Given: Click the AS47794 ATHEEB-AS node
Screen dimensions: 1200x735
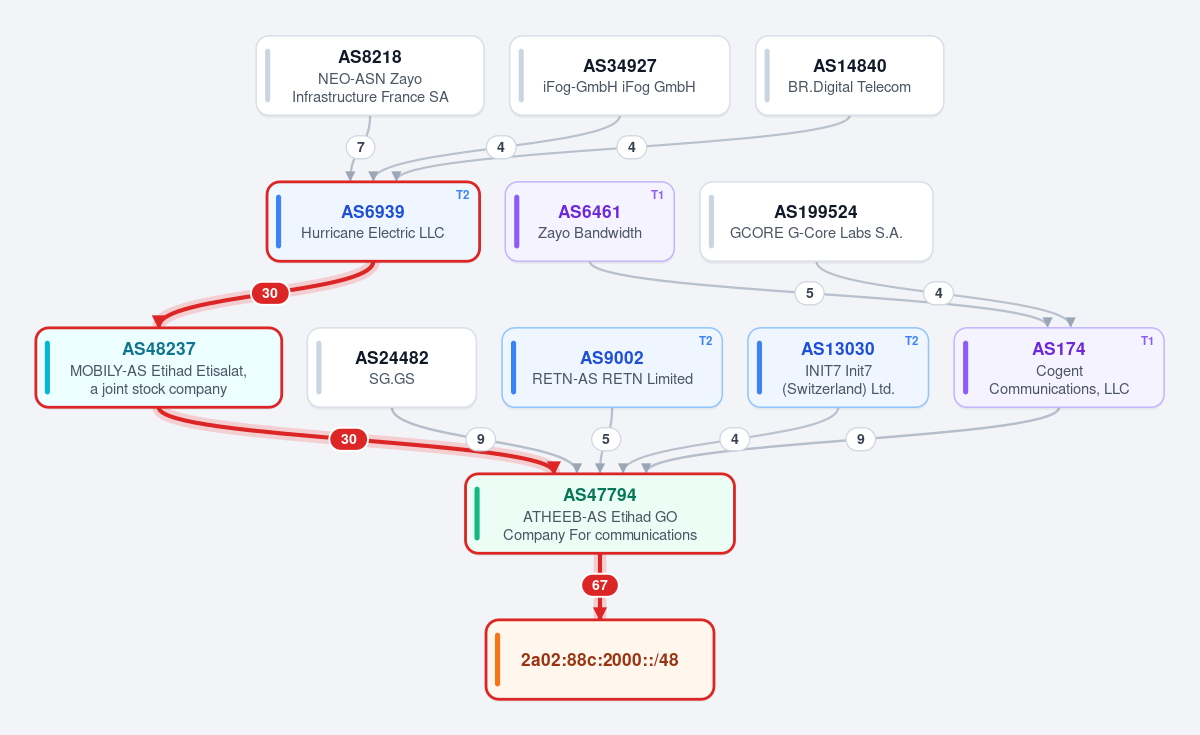Looking at the screenshot, I should [600, 514].
